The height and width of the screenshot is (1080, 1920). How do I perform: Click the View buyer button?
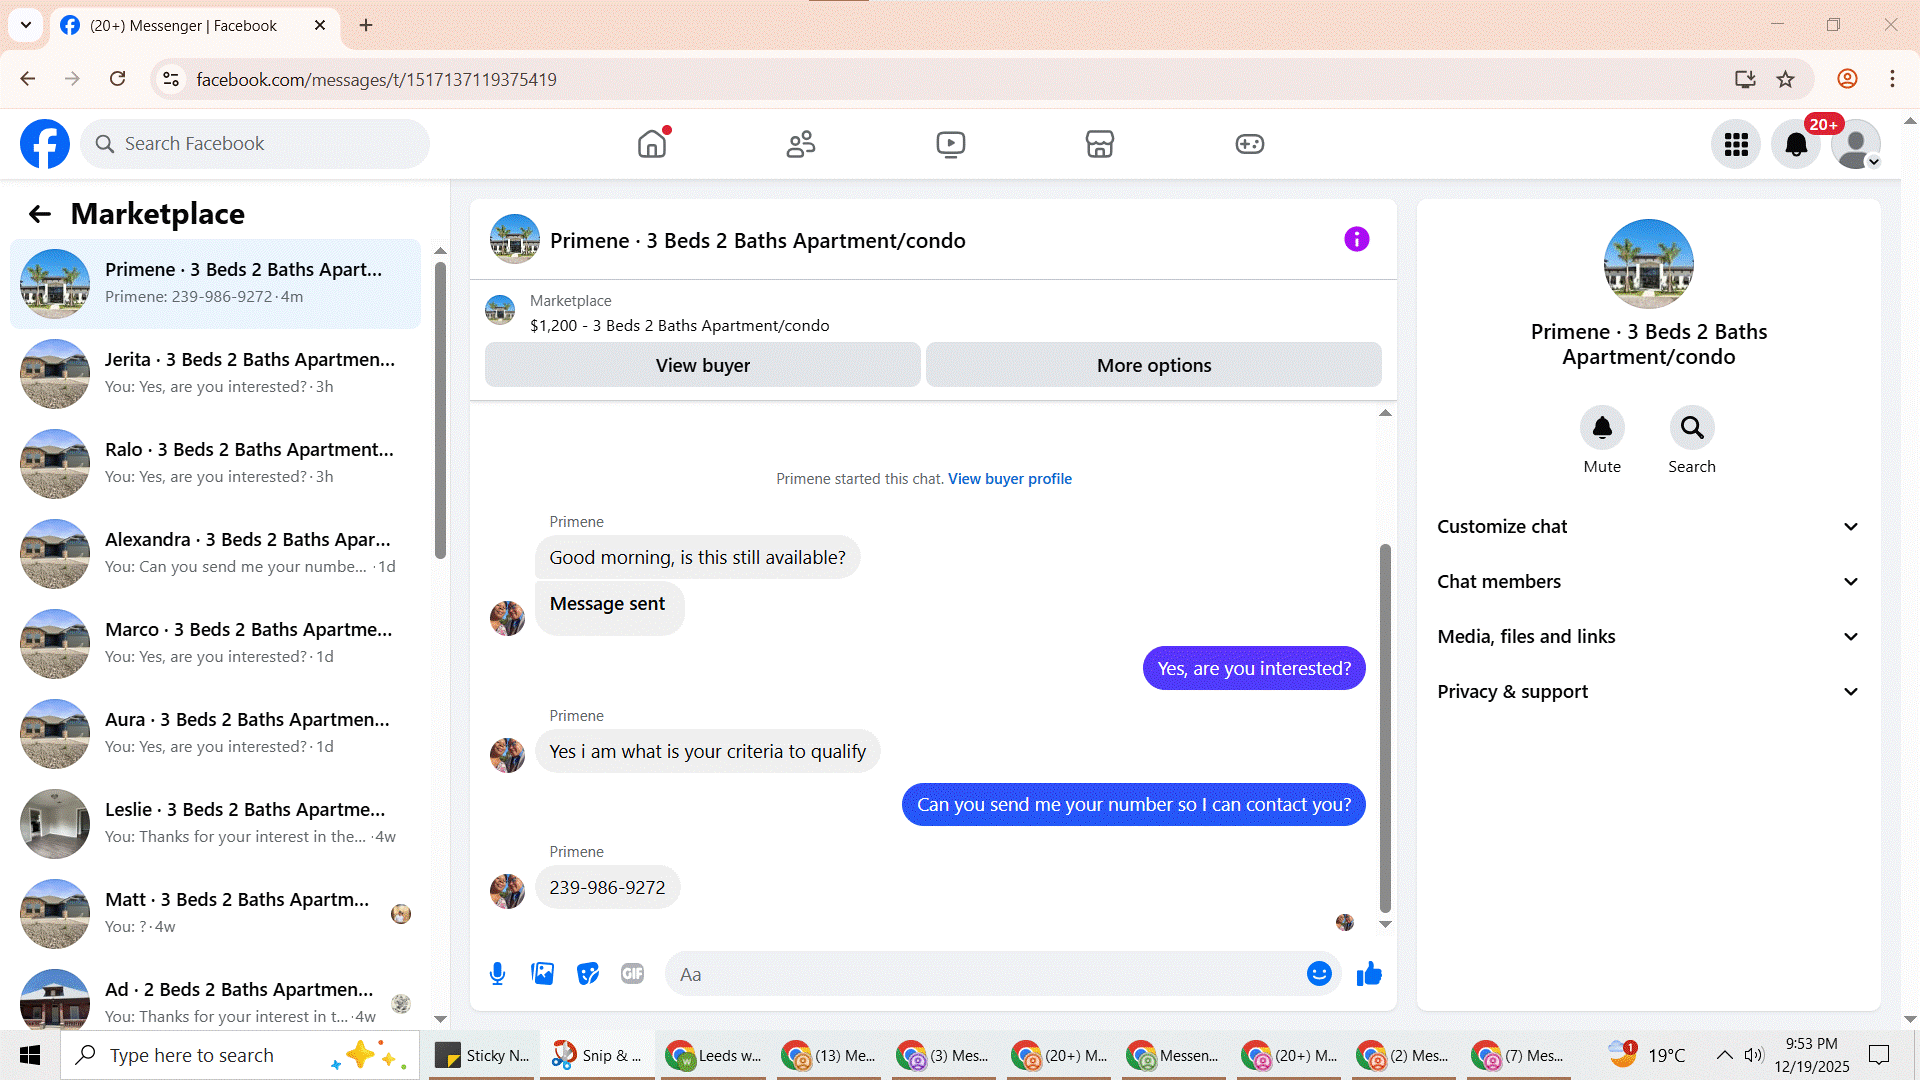point(702,365)
